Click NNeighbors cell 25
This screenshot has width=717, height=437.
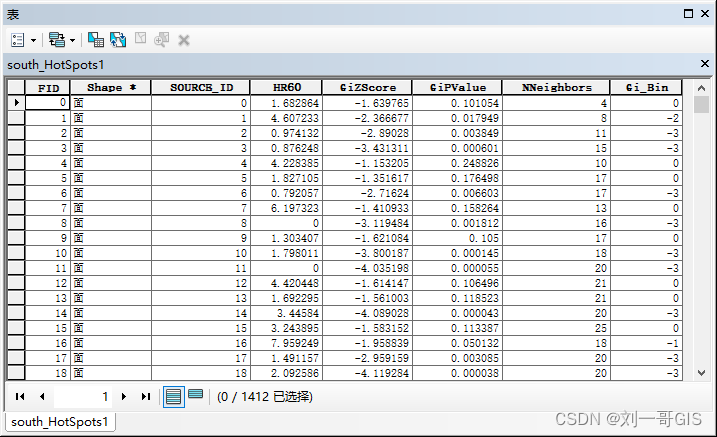pyautogui.click(x=556, y=328)
